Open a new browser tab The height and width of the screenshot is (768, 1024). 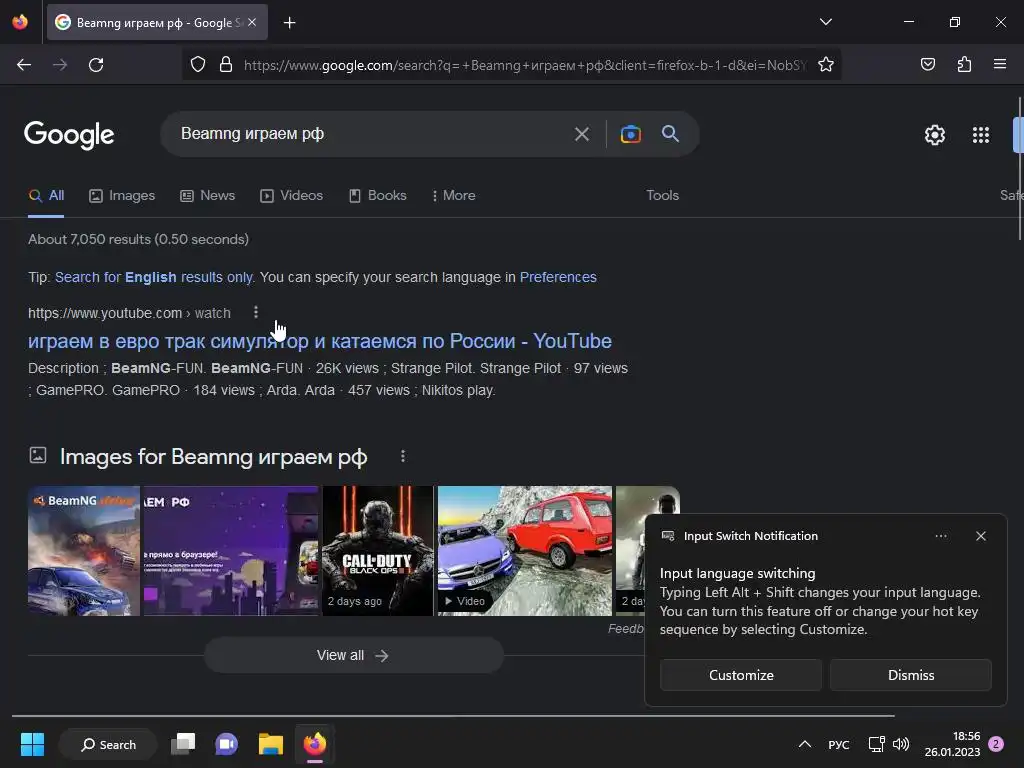click(x=289, y=23)
